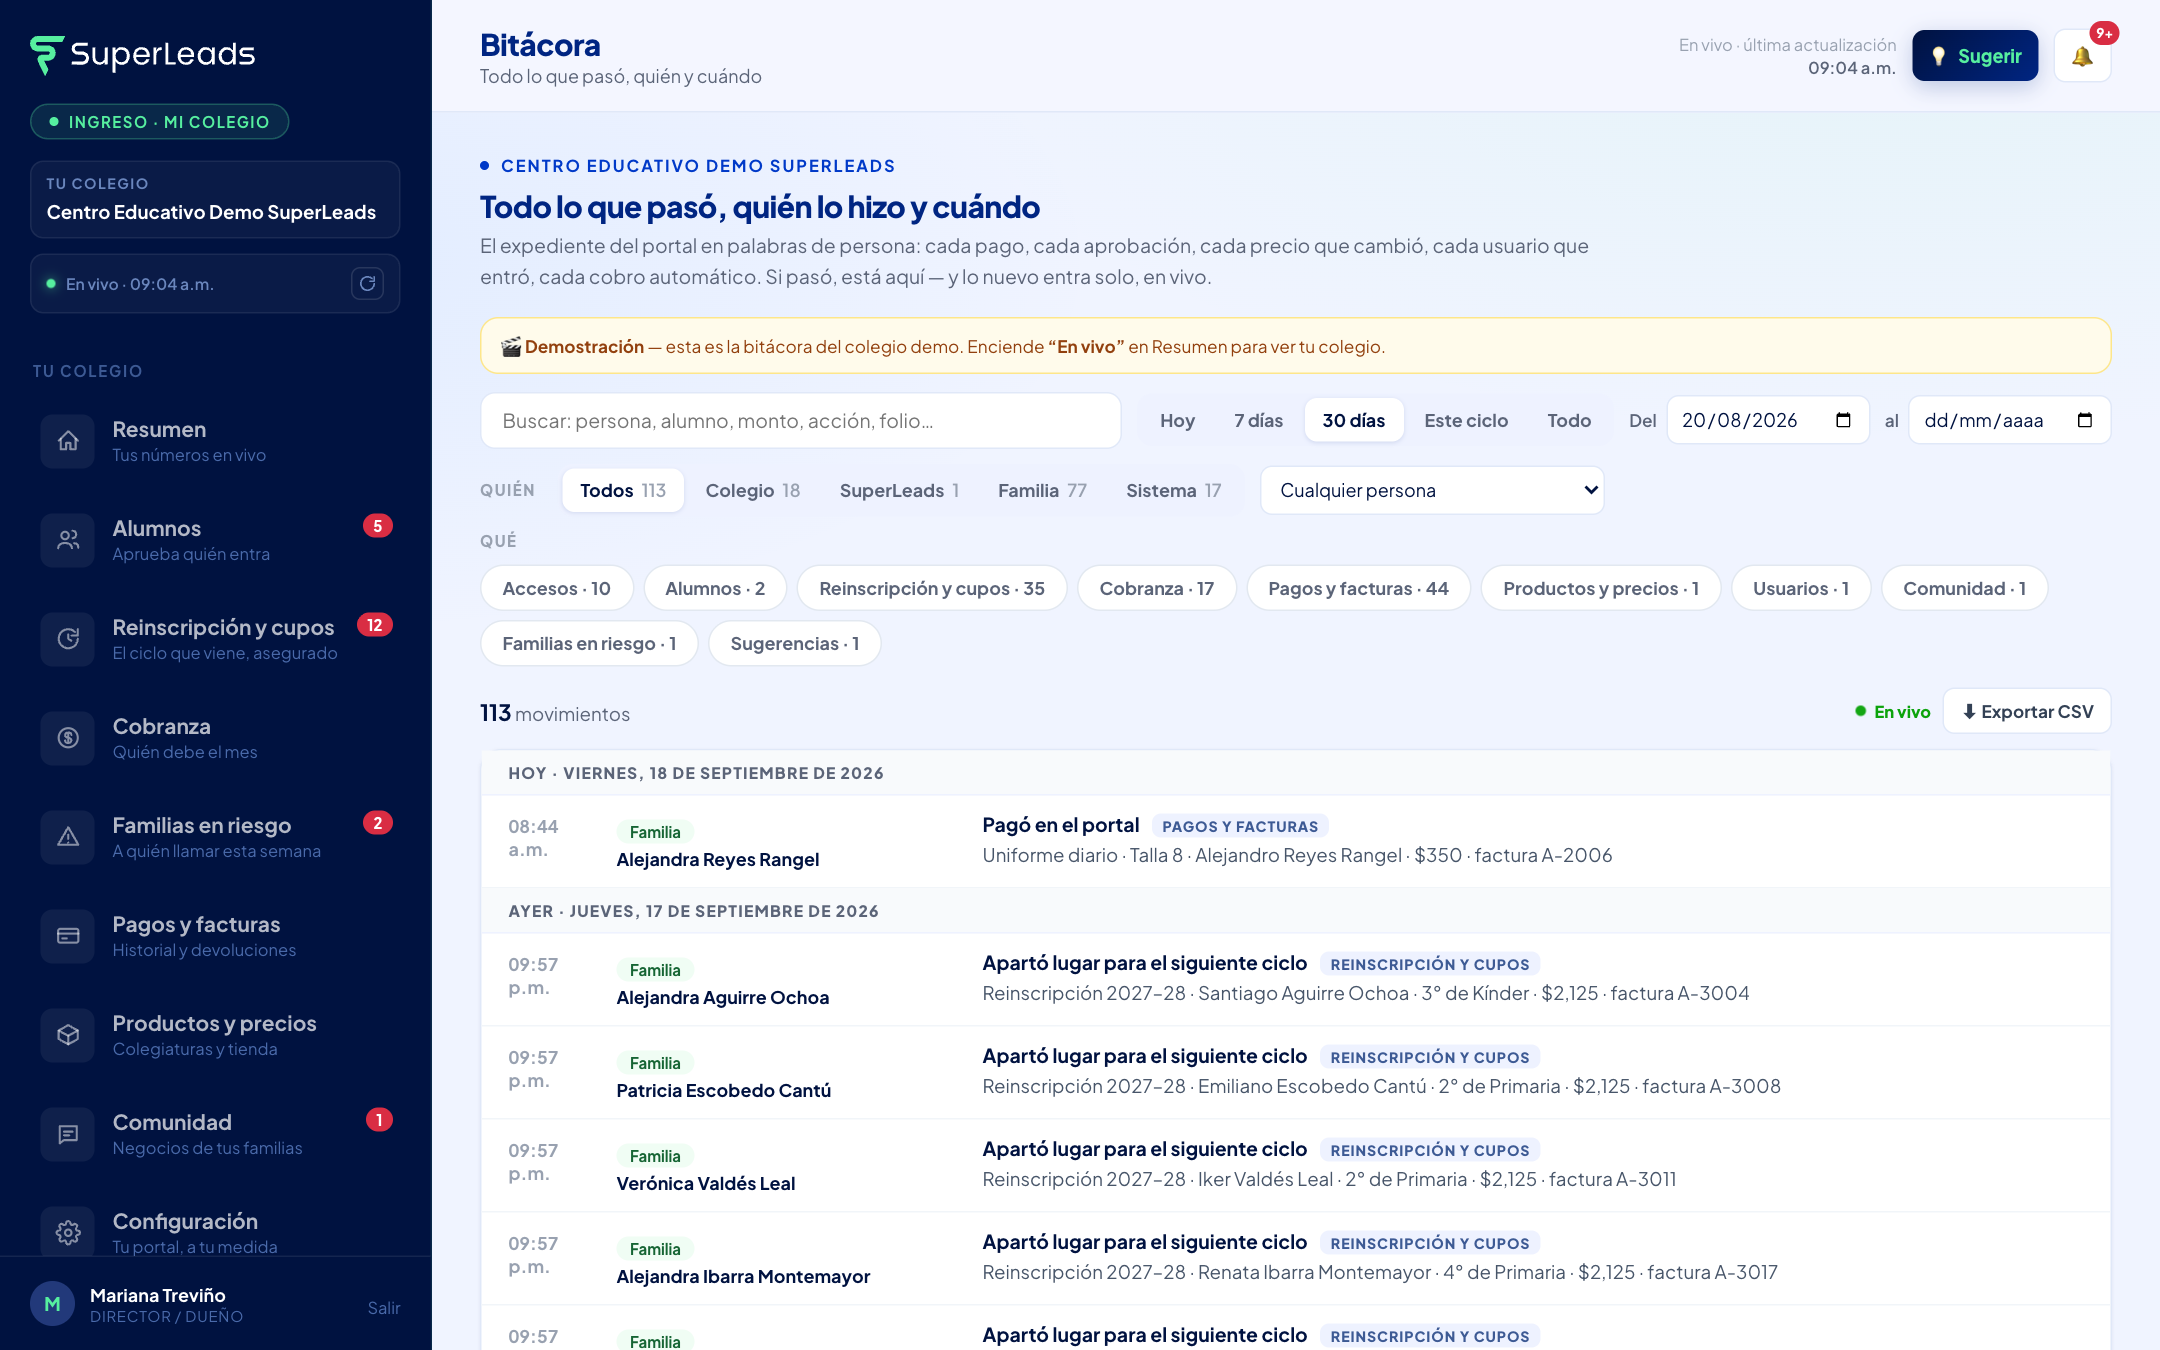2160x1350 pixels.
Task: Switch to the Colegio 18 tab
Action: click(752, 490)
